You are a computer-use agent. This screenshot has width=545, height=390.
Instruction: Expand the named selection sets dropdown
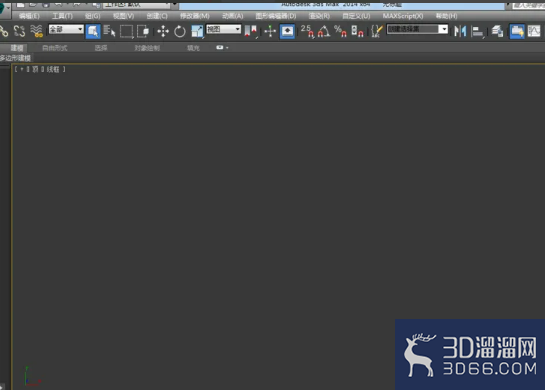click(443, 29)
